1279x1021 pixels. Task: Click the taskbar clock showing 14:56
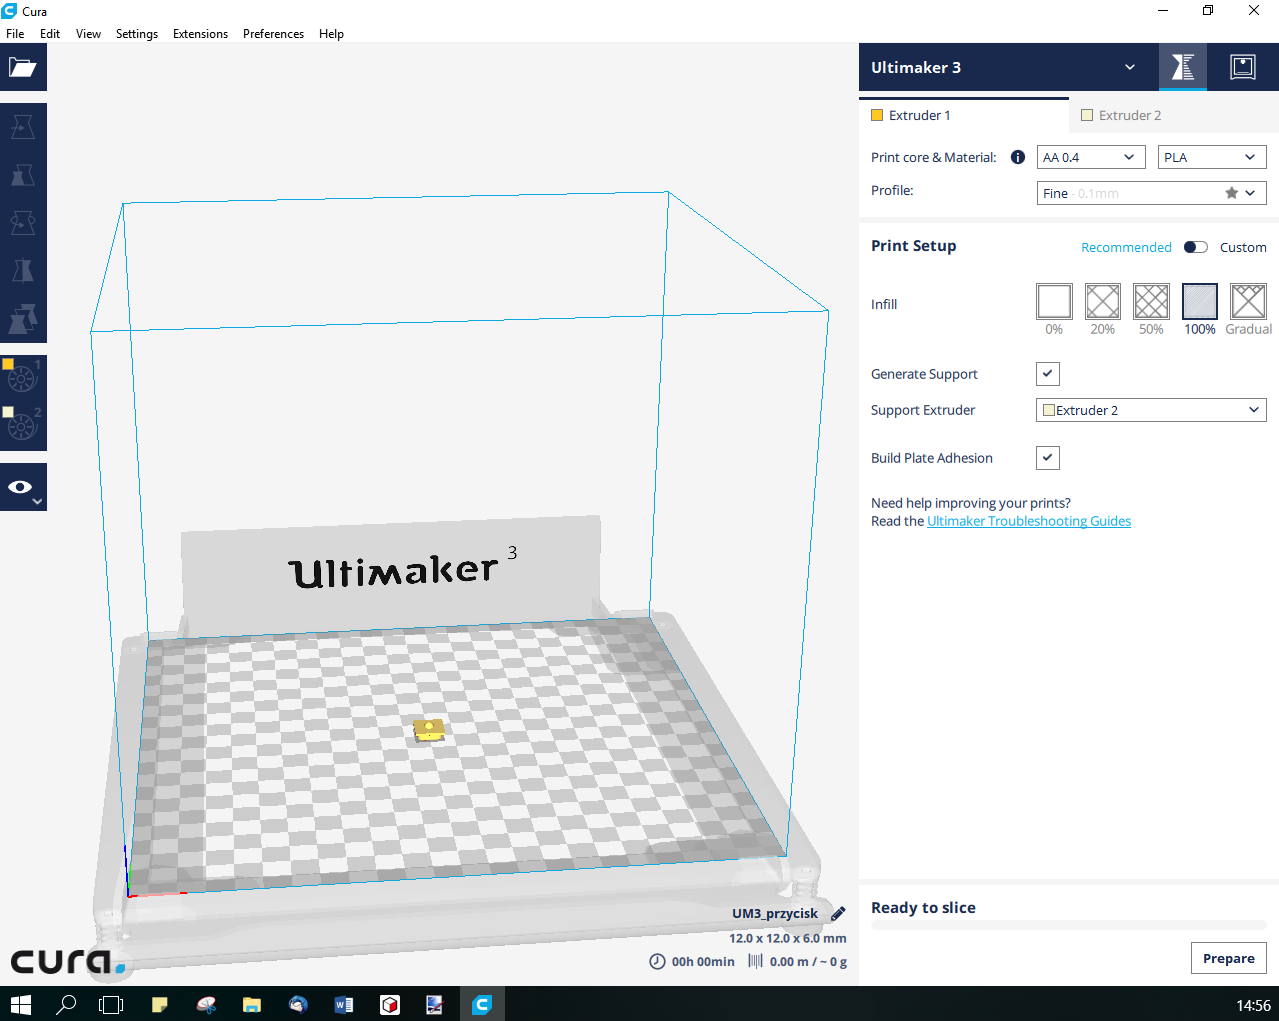tap(1253, 1005)
